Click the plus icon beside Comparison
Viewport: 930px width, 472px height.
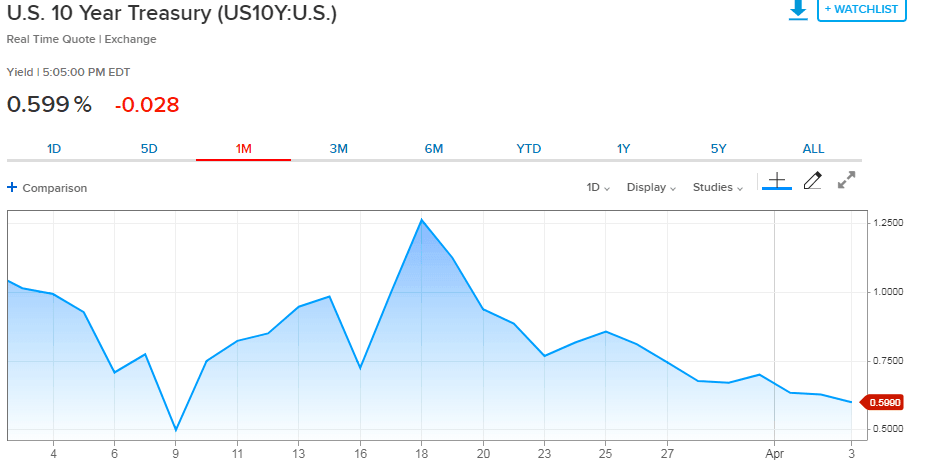tap(12, 187)
